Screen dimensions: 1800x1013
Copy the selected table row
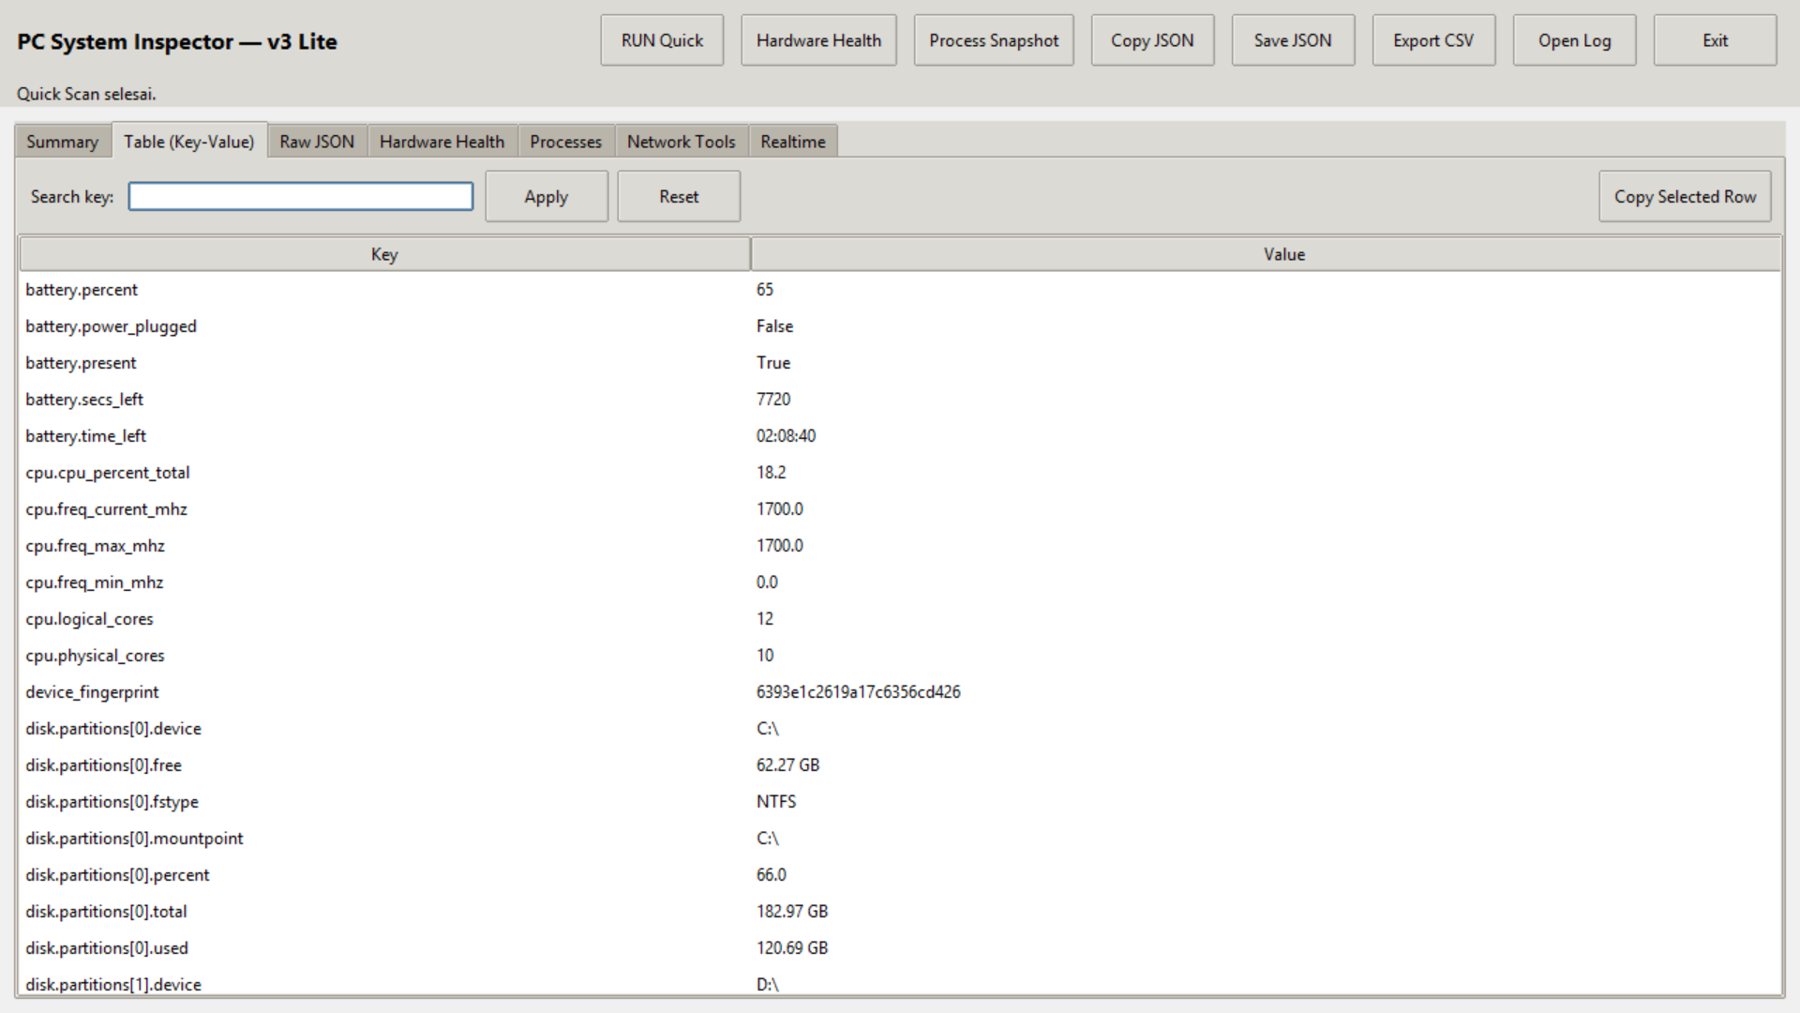click(x=1685, y=196)
